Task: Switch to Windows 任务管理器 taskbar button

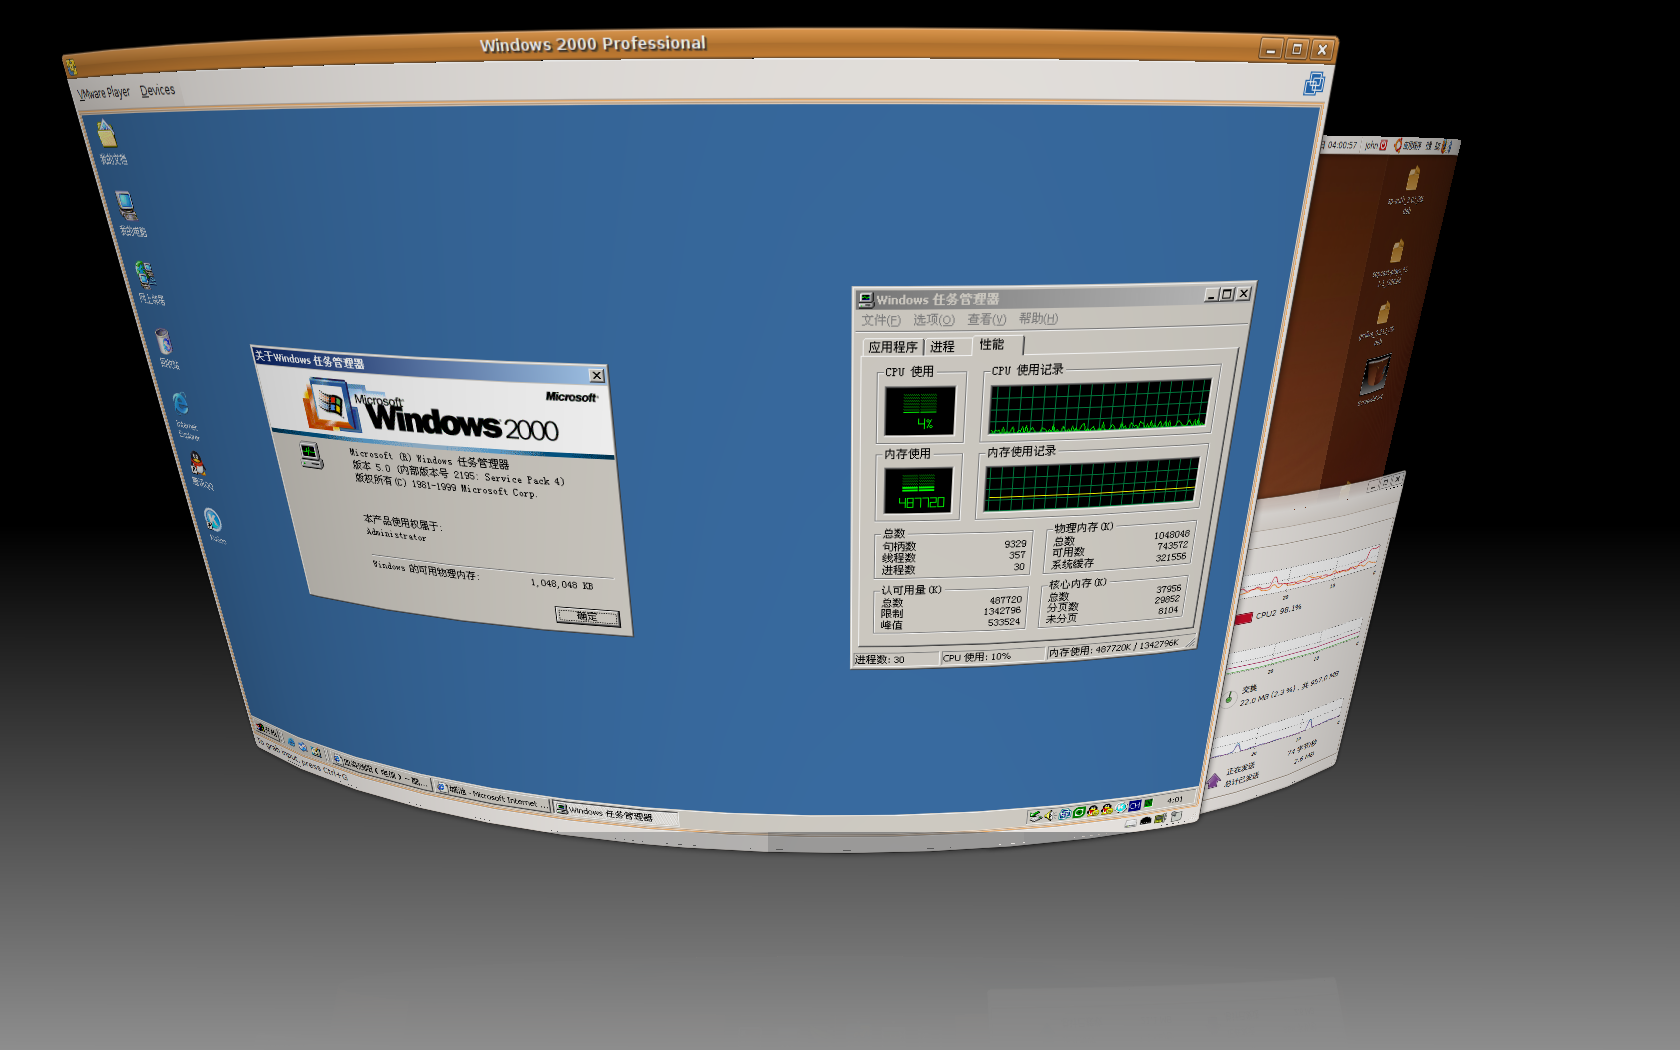Action: [x=616, y=814]
